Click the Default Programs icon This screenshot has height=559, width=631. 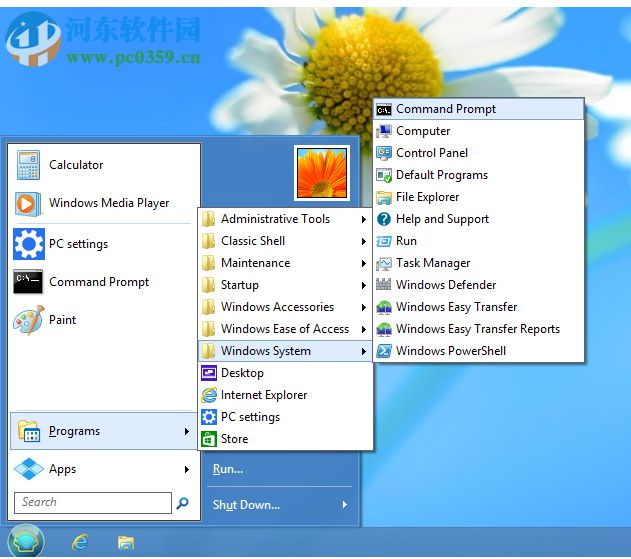click(x=384, y=175)
